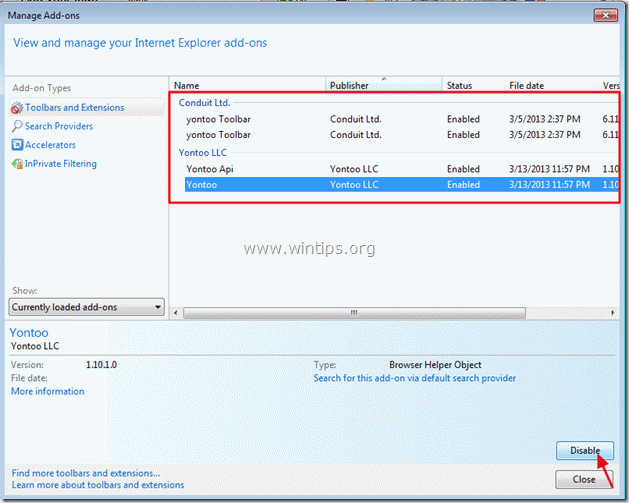Sort list by Name column header

pos(248,85)
